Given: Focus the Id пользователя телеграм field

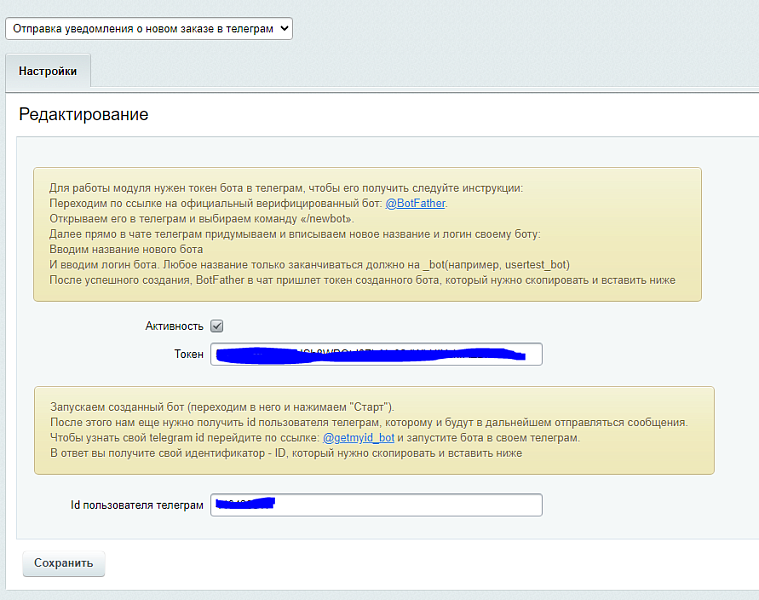Looking at the screenshot, I should [376, 505].
